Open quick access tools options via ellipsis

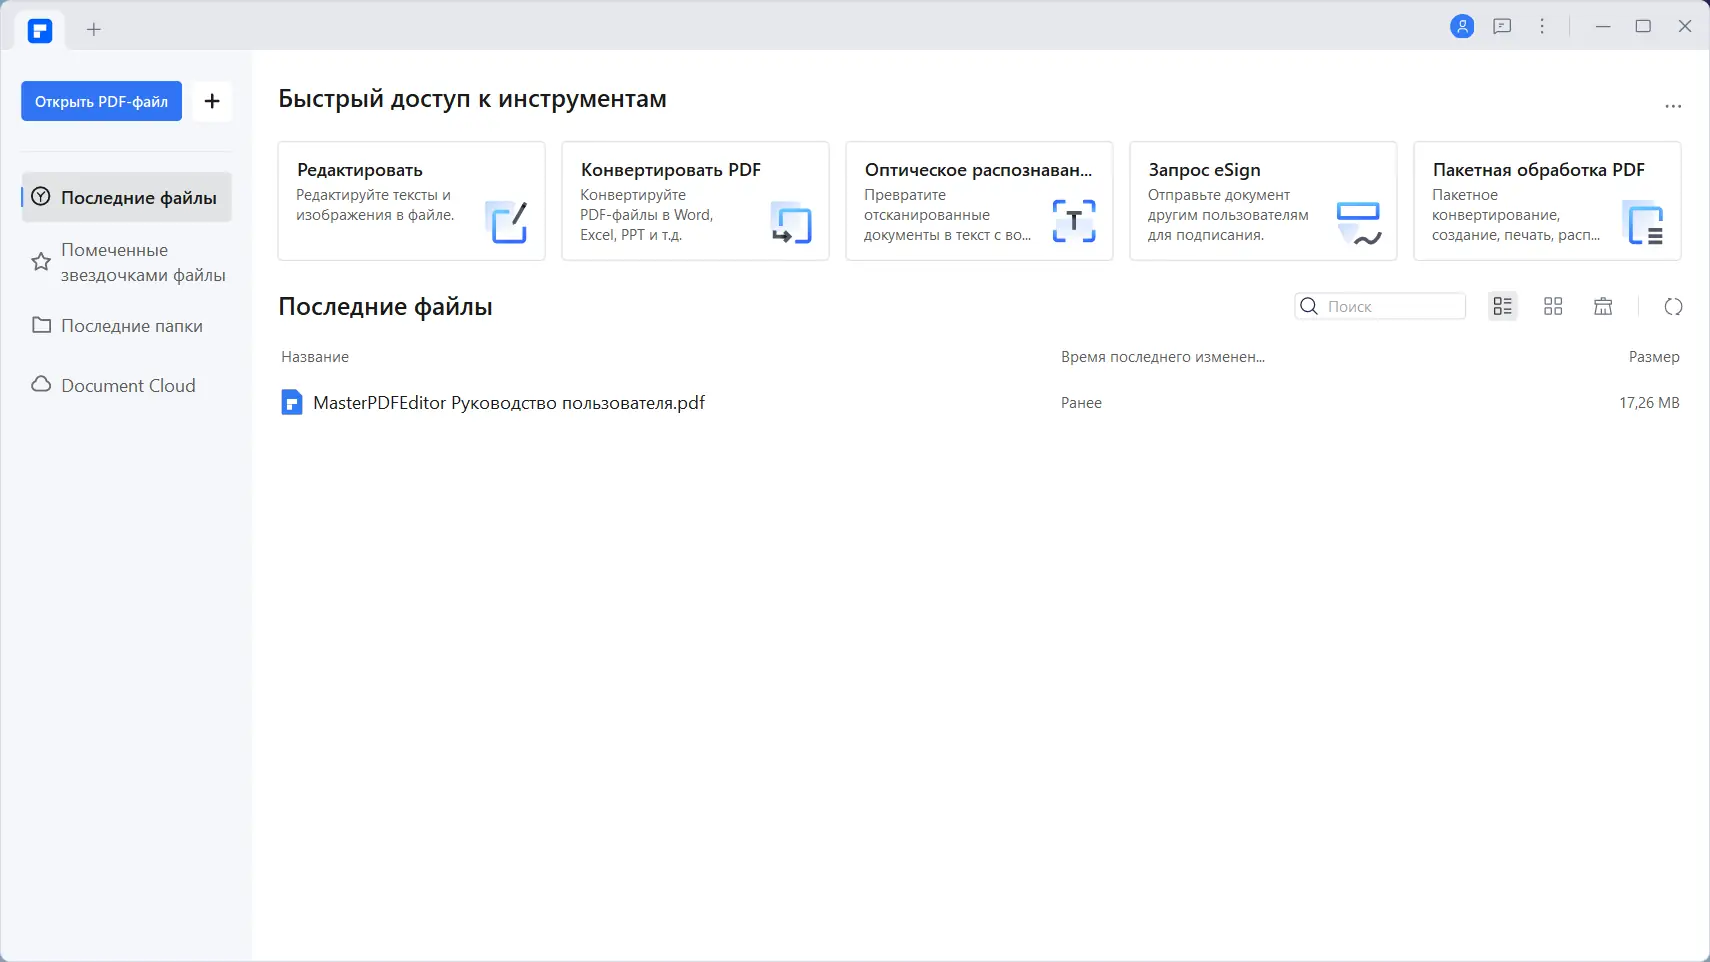click(x=1673, y=105)
